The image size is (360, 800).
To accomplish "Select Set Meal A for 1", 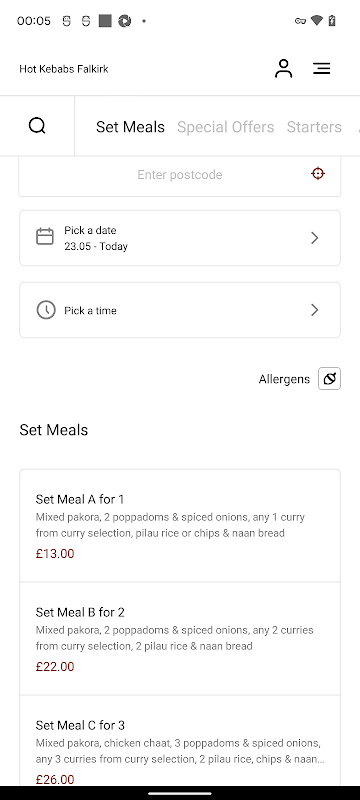I will coord(179,526).
